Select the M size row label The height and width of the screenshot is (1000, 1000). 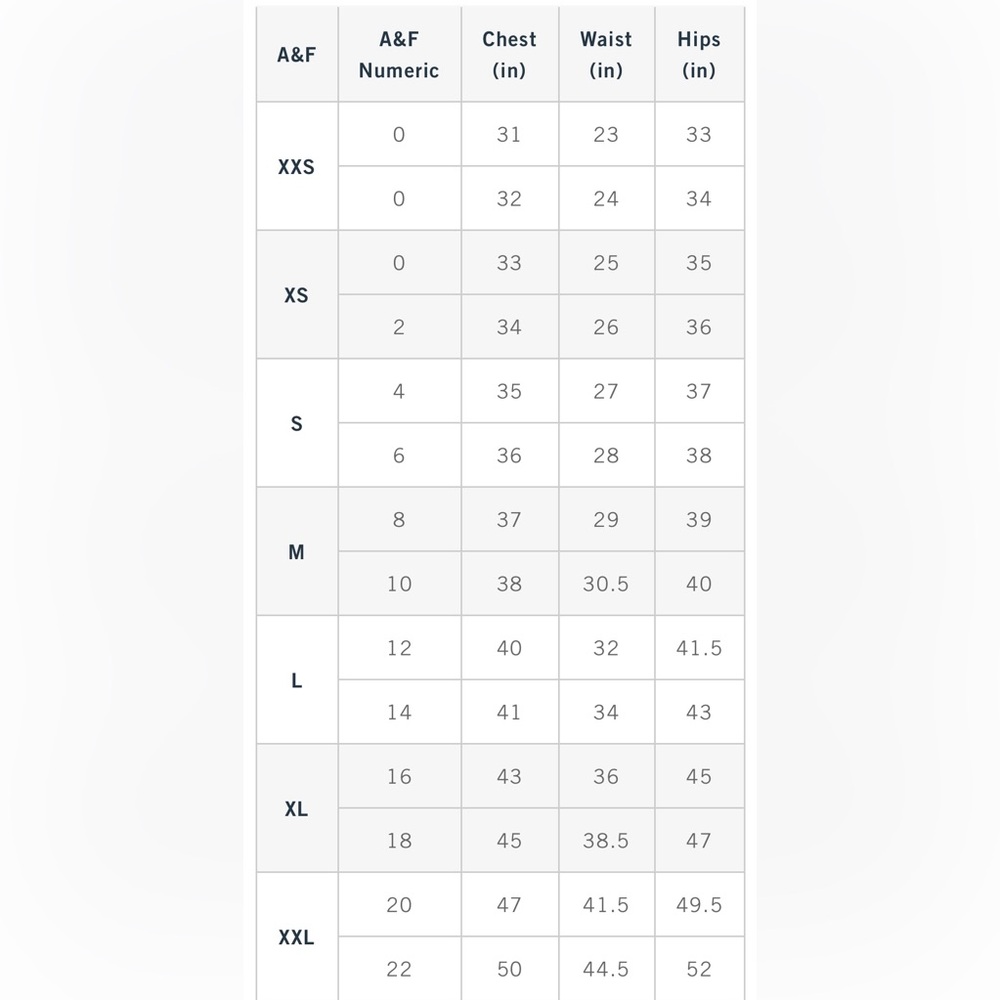pos(296,552)
